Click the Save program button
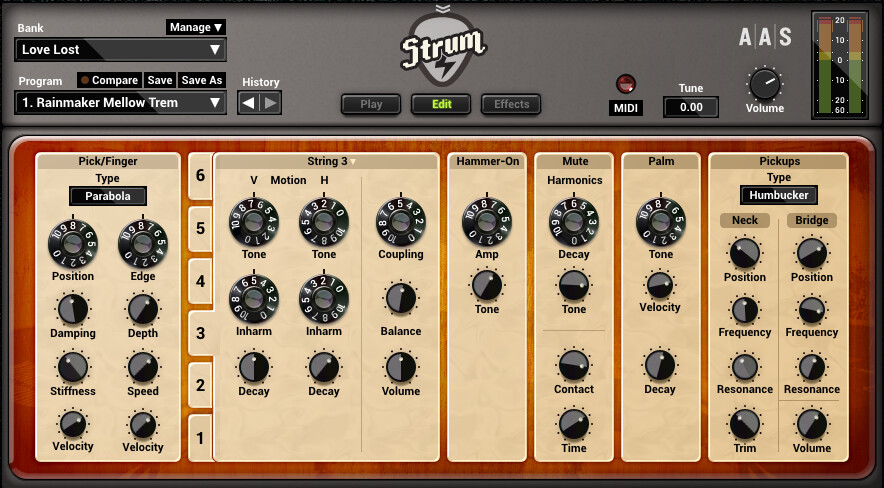 click(x=160, y=80)
